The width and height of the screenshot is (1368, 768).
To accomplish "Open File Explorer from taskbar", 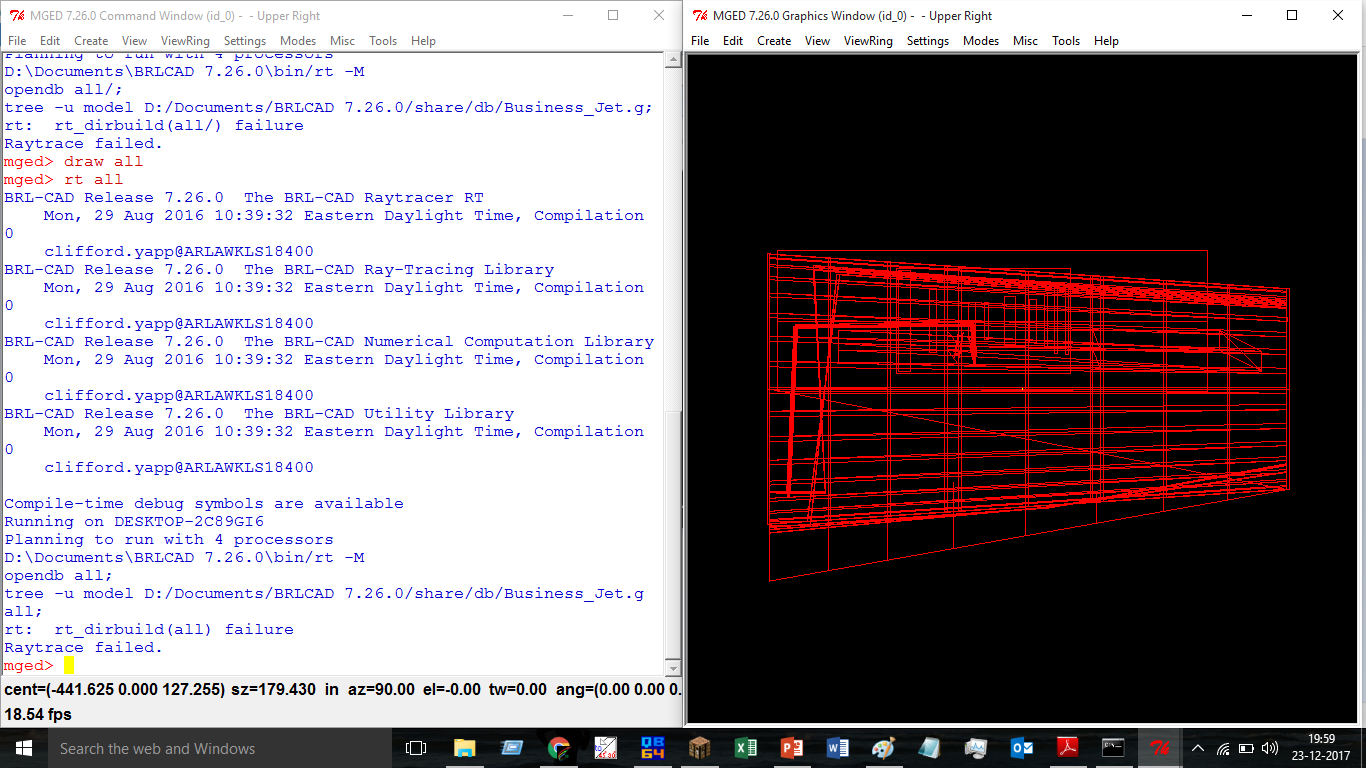I will click(x=464, y=748).
